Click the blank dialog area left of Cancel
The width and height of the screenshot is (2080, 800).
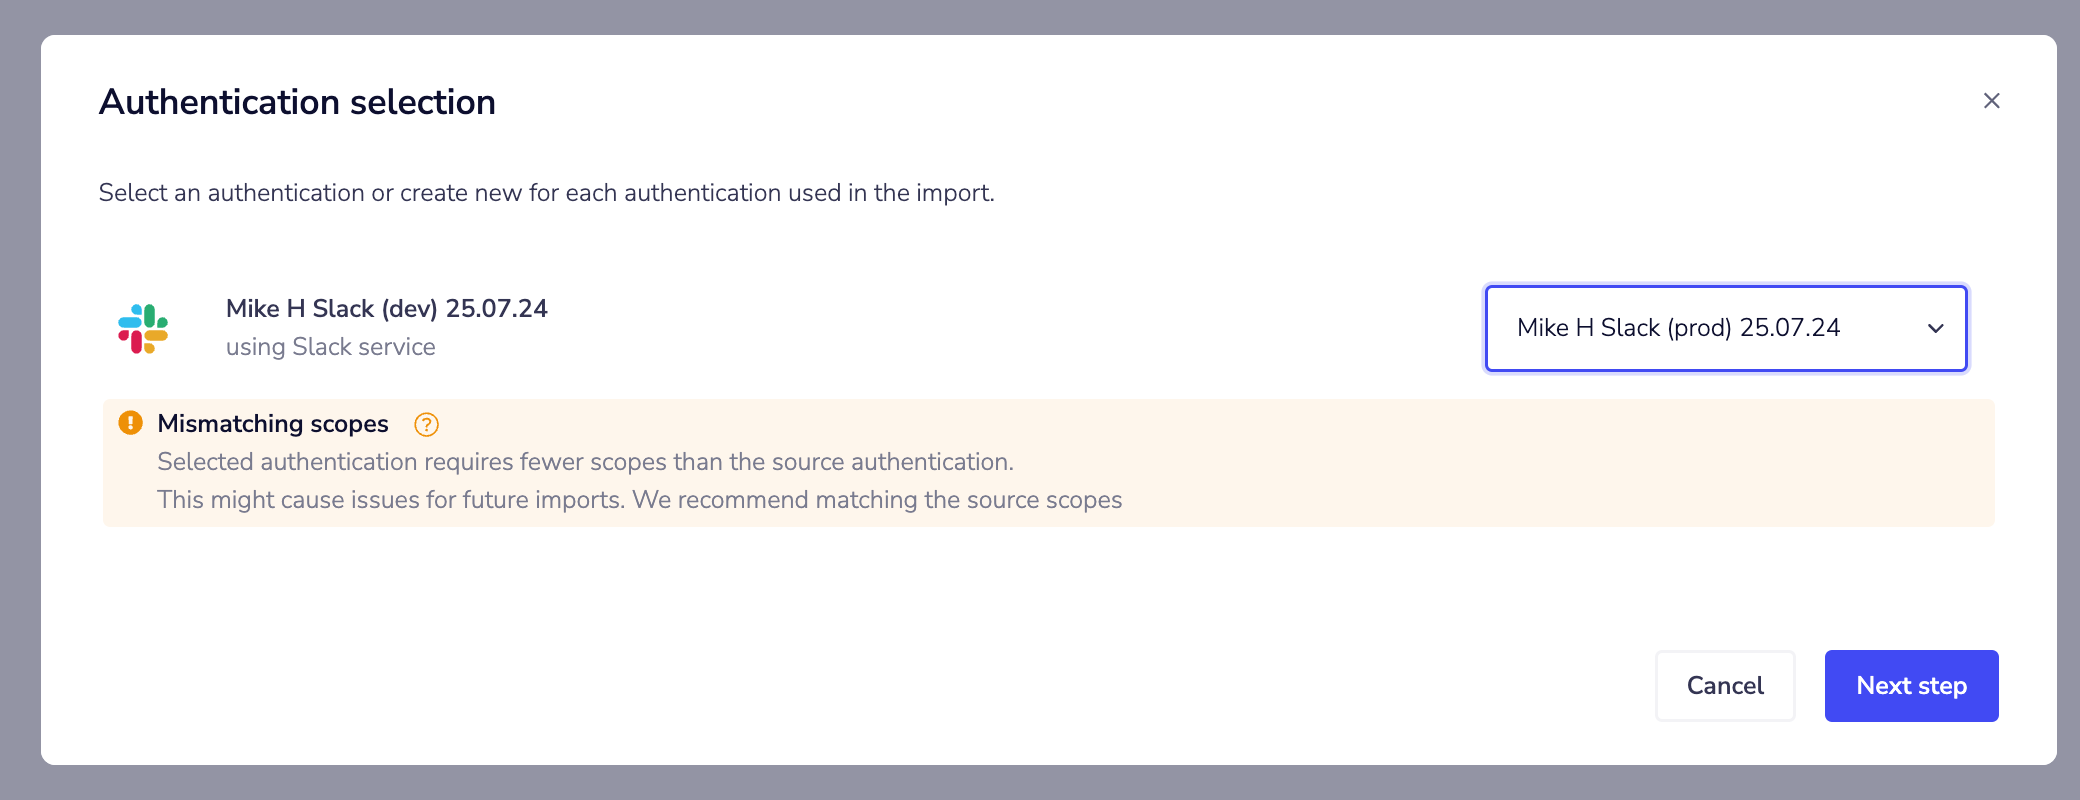coord(1000,686)
